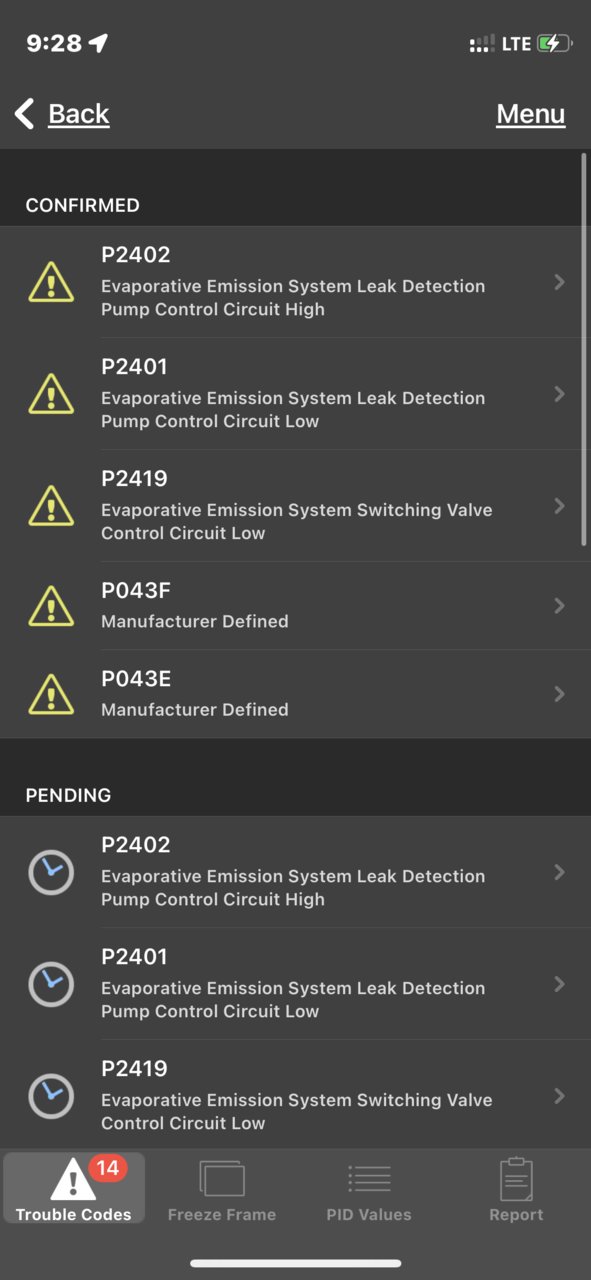Open confirmed P2402 code description
The image size is (591, 1280).
point(293,298)
